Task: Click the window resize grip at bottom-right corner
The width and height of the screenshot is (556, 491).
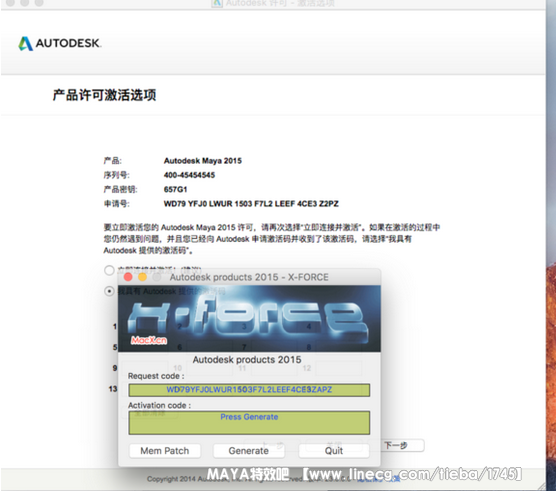Action: pos(541,486)
